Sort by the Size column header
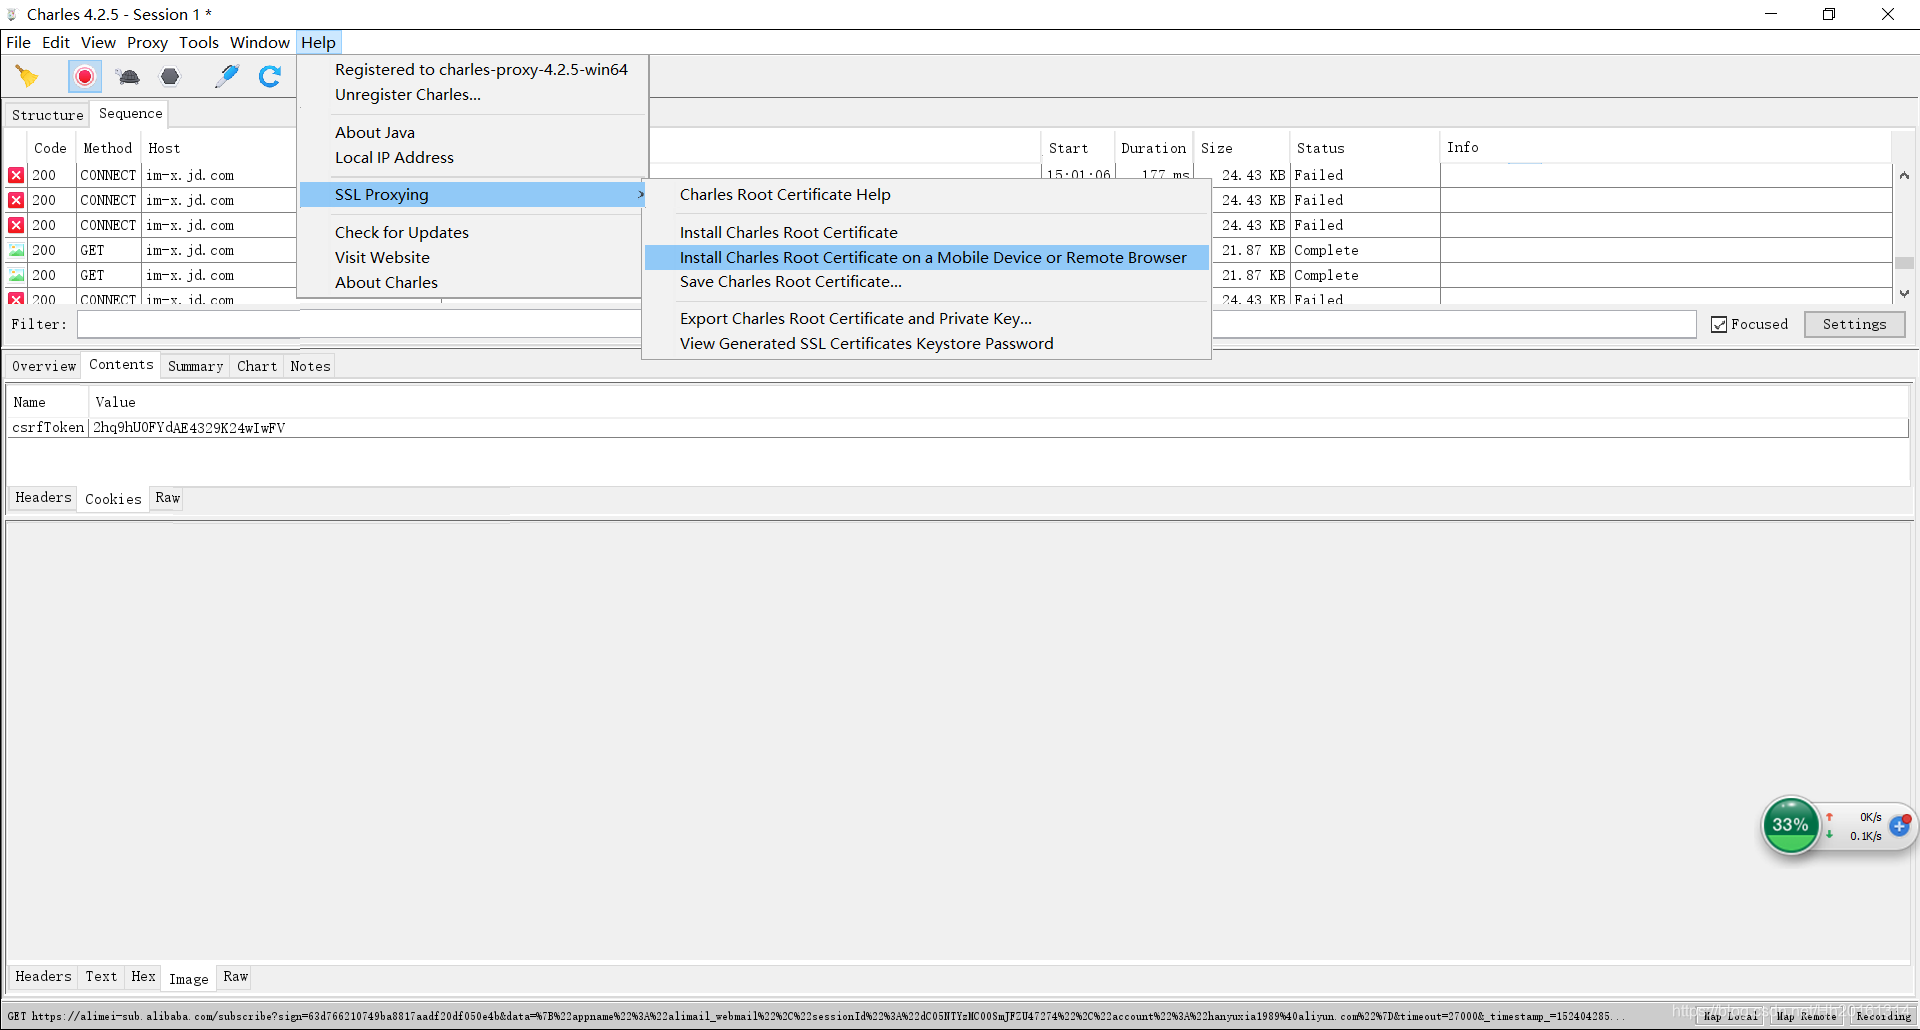1920x1030 pixels. (1241, 148)
